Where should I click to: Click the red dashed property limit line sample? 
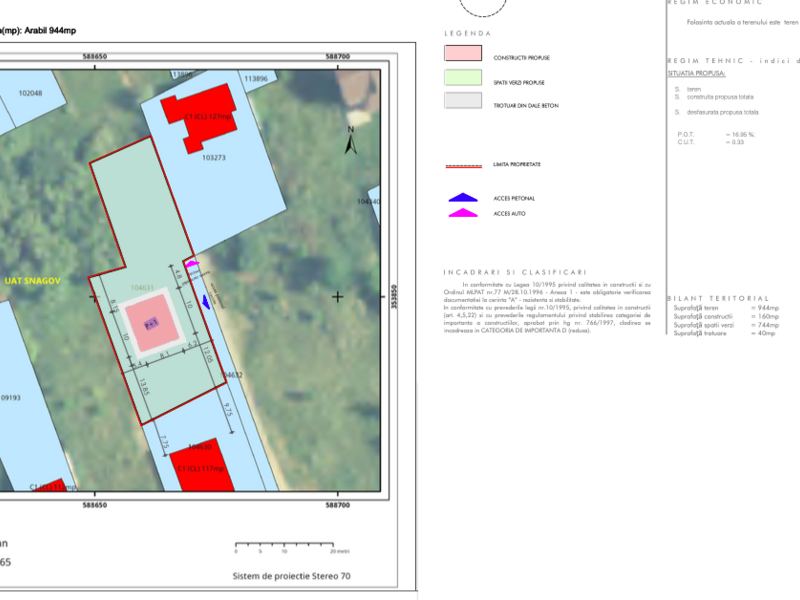pyautogui.click(x=463, y=166)
